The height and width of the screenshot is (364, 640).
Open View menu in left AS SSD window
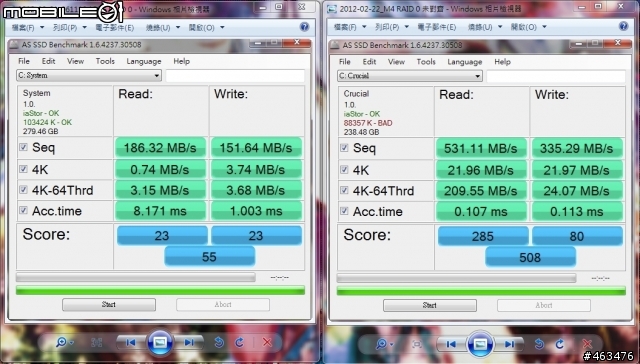pos(76,61)
